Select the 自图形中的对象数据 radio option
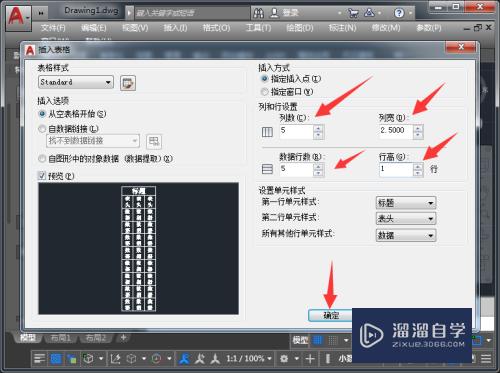Image resolution: width=500 pixels, height=373 pixels. click(42, 159)
